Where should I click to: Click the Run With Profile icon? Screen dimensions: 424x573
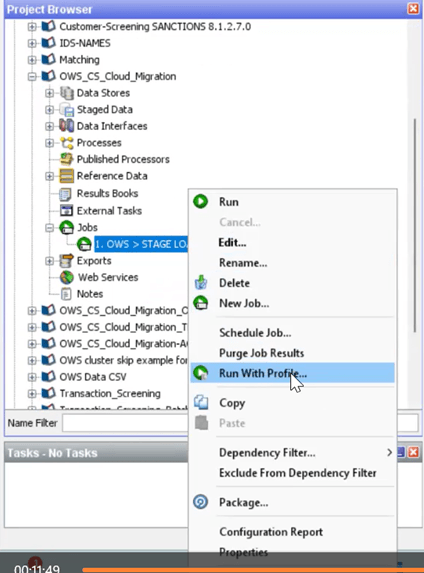coord(200,373)
